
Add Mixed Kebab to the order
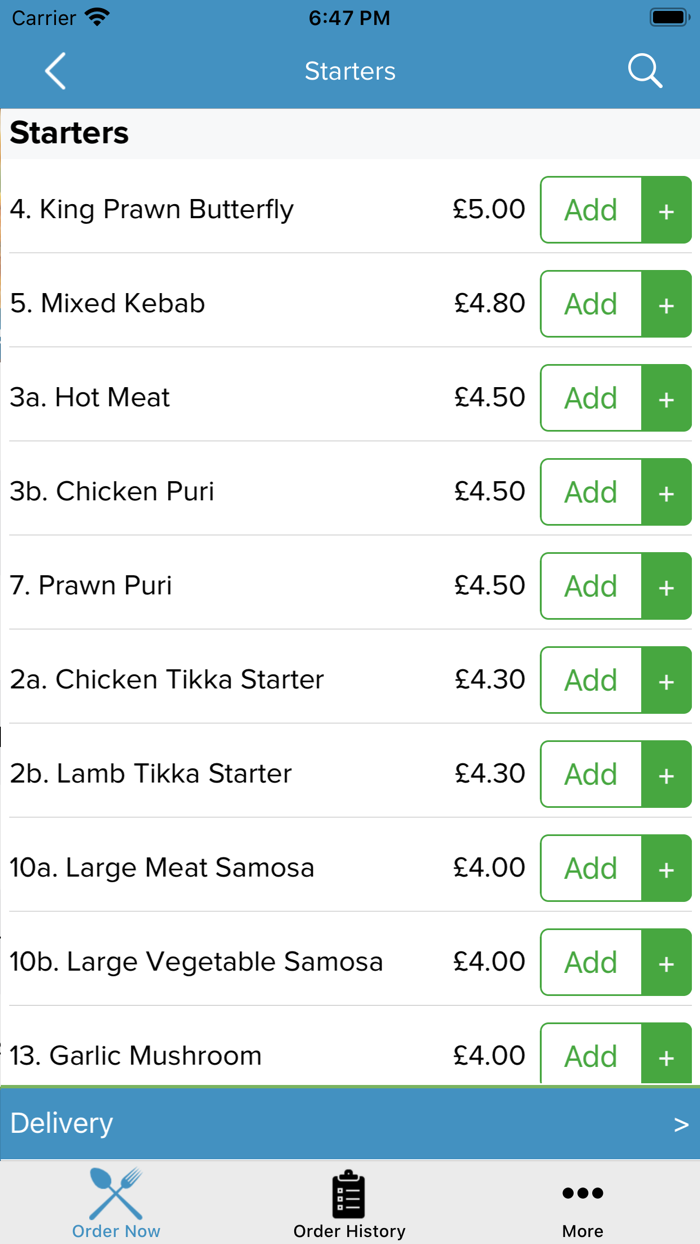click(590, 304)
